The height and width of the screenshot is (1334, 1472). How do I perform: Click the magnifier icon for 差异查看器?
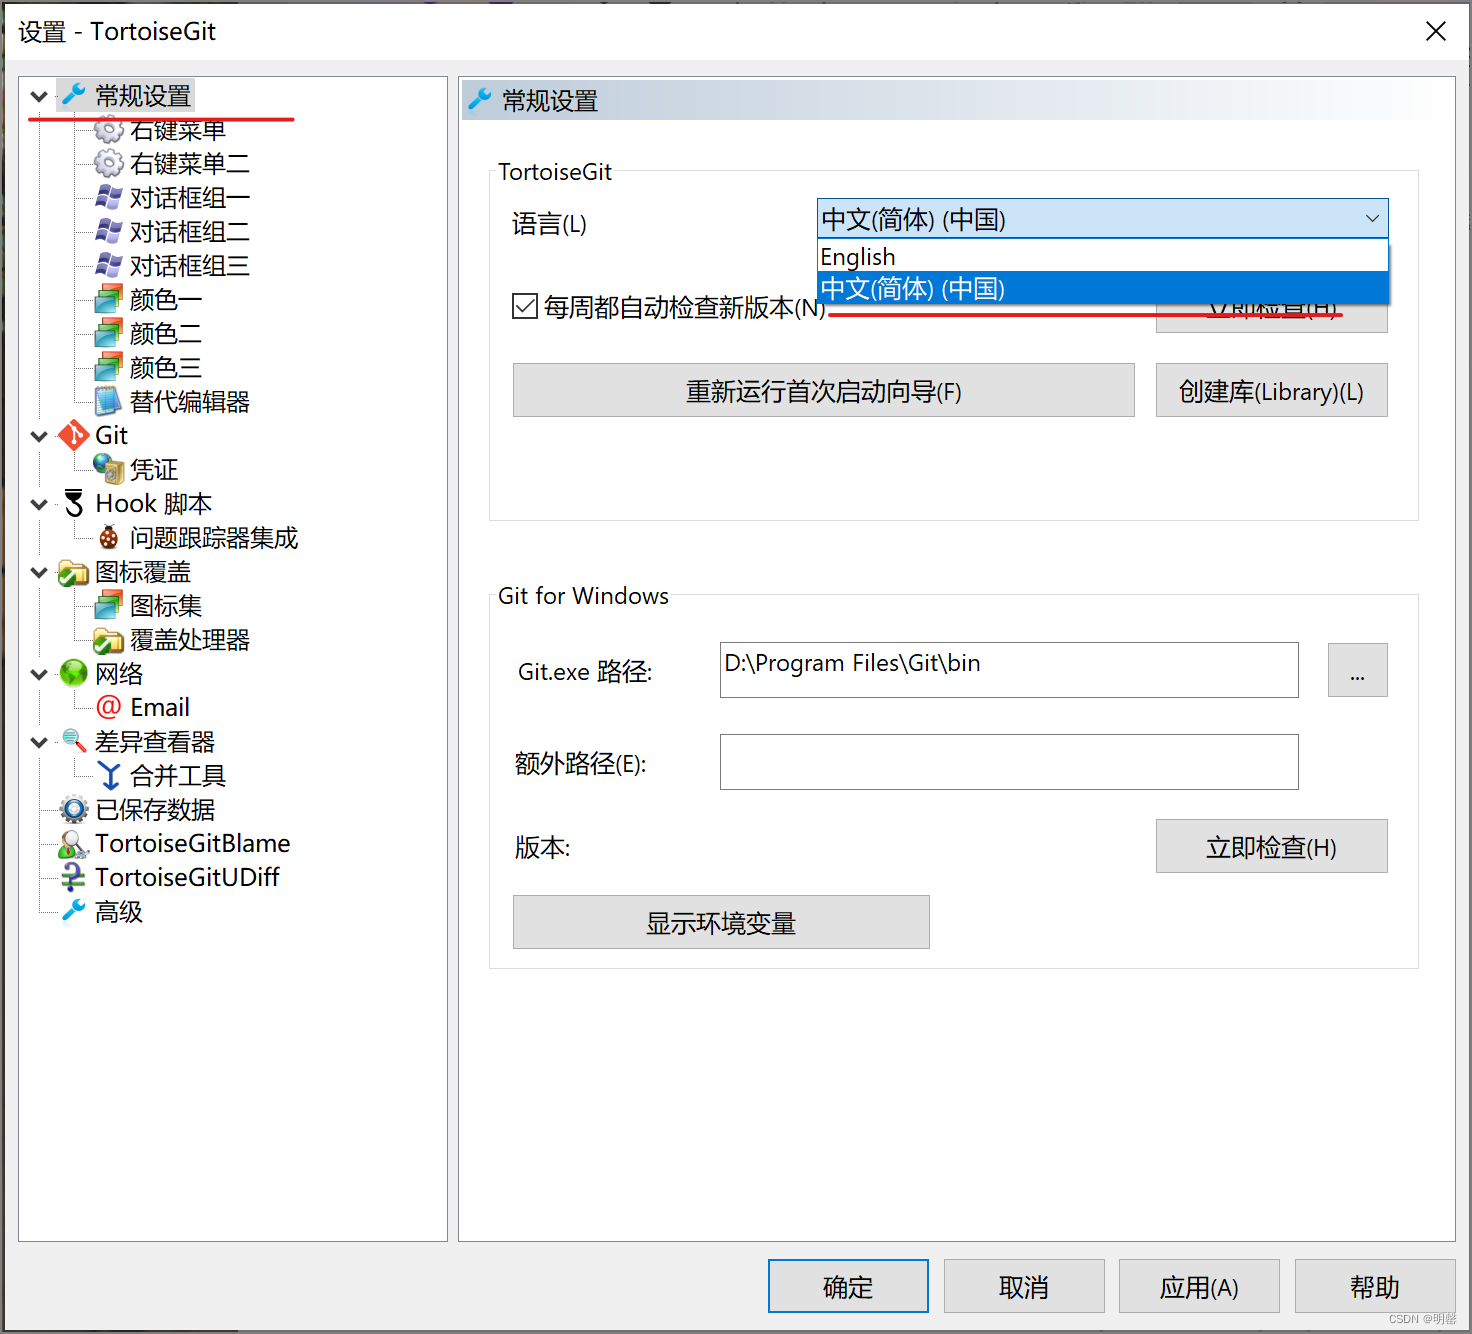pyautogui.click(x=73, y=741)
